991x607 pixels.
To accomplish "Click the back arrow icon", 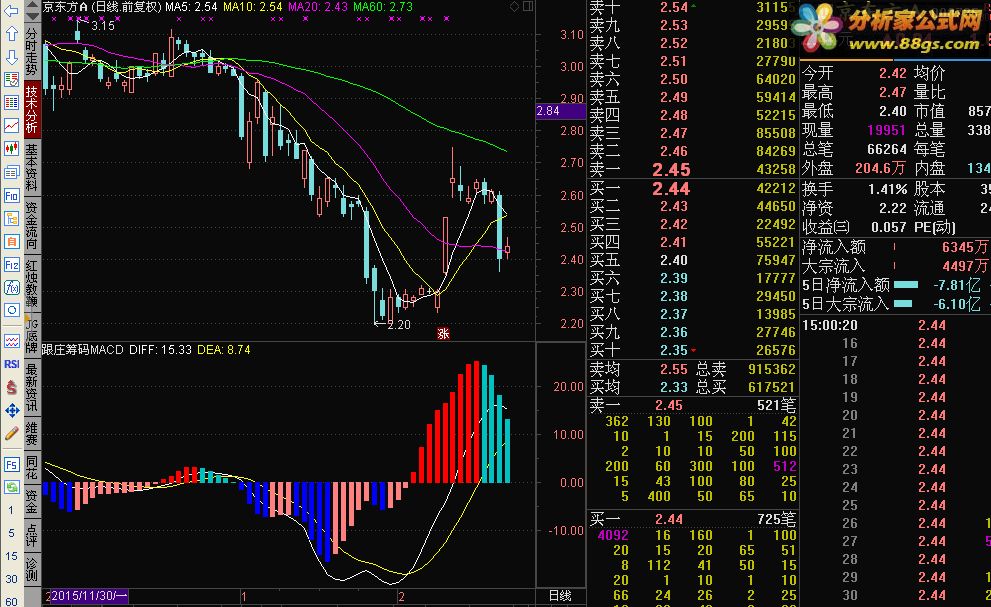I will pos(11,11).
